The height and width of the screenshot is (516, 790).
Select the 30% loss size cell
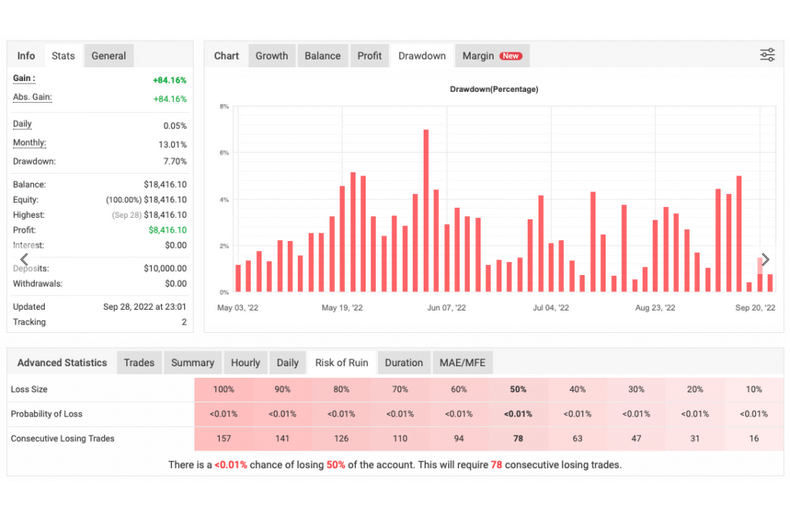[636, 389]
